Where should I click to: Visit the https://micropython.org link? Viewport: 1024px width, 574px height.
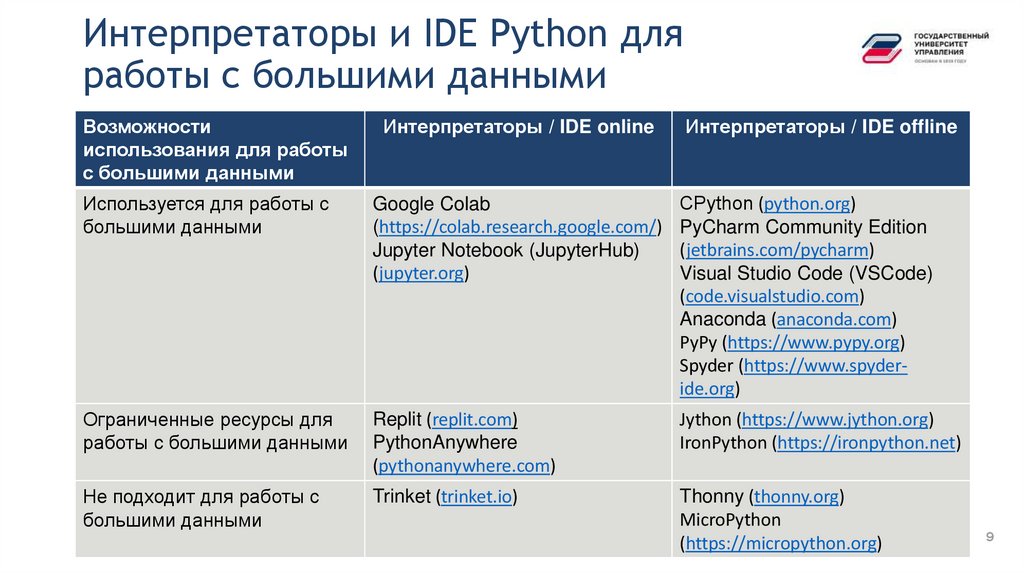[781, 543]
